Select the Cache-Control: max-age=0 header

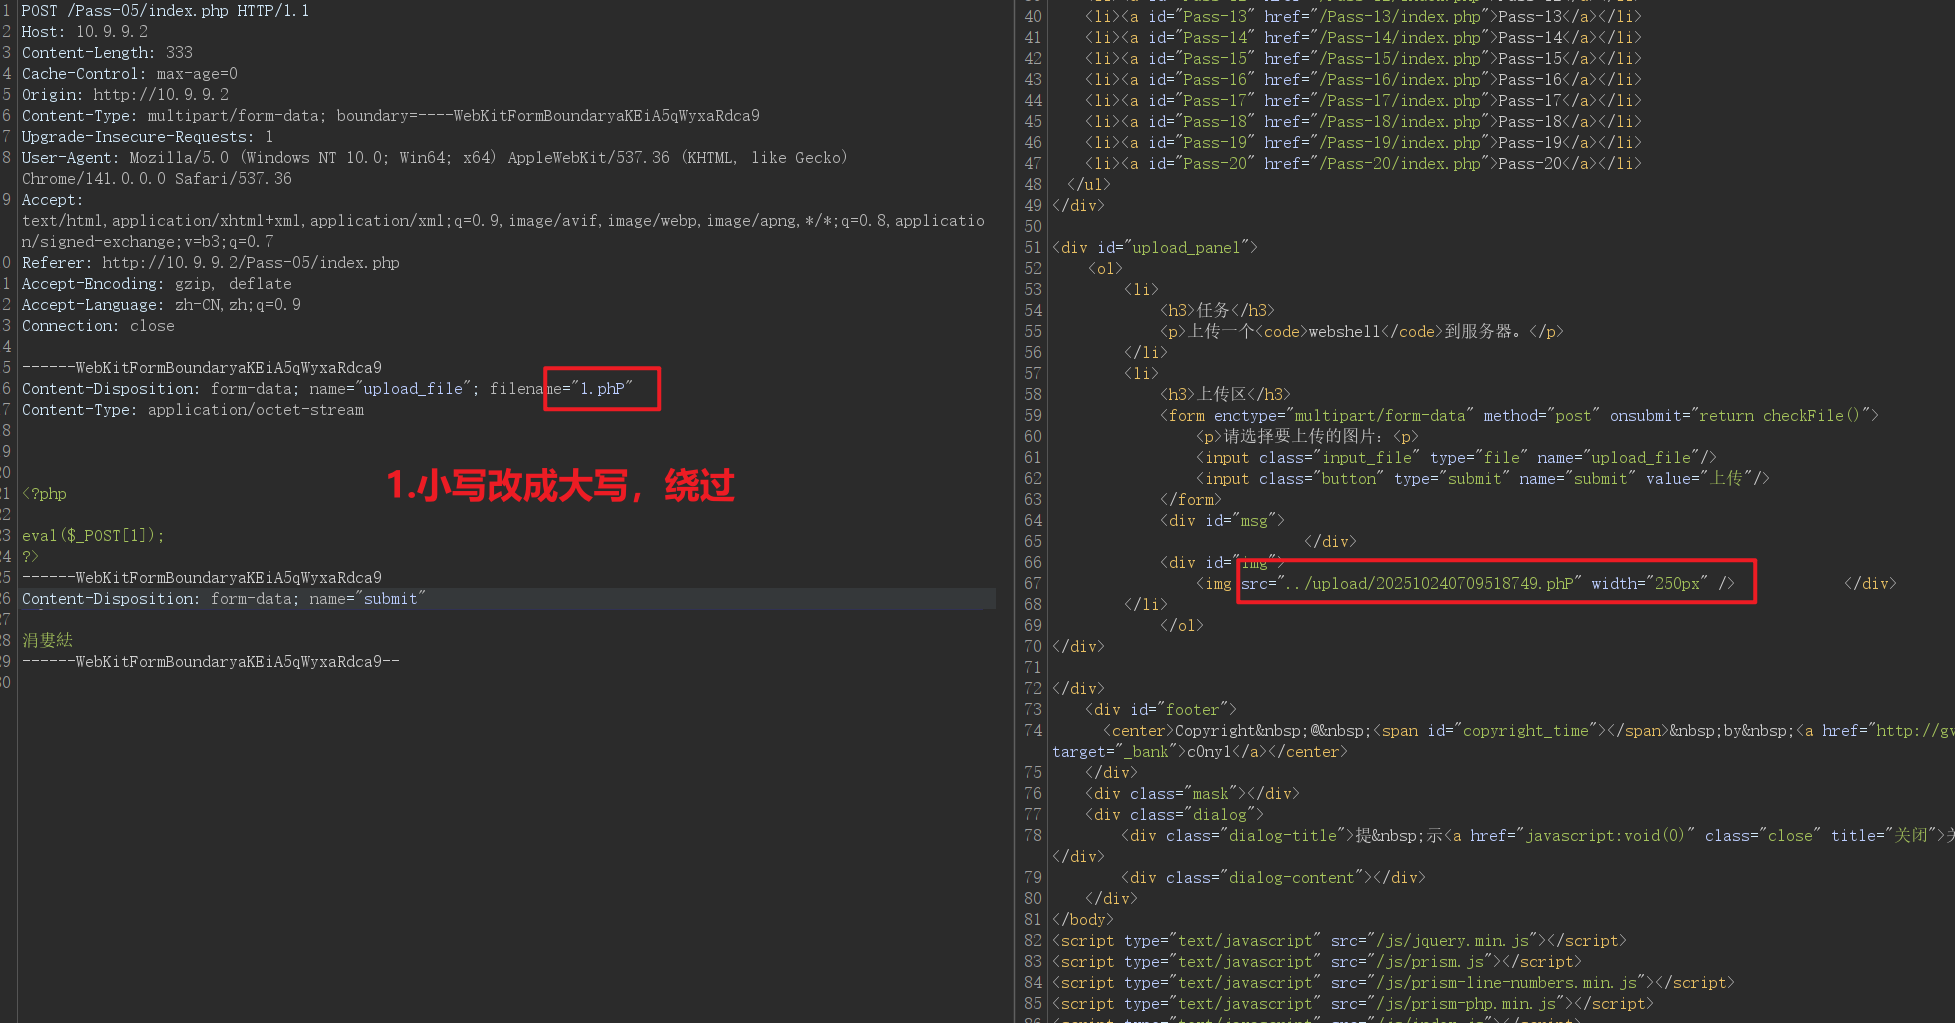click(130, 74)
